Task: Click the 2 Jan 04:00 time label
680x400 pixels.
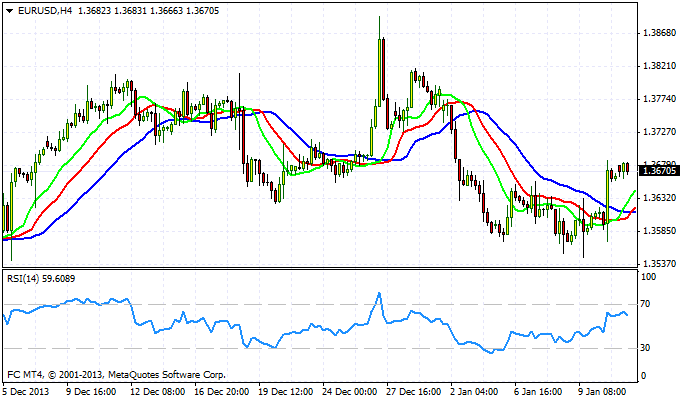Action: 474,391
